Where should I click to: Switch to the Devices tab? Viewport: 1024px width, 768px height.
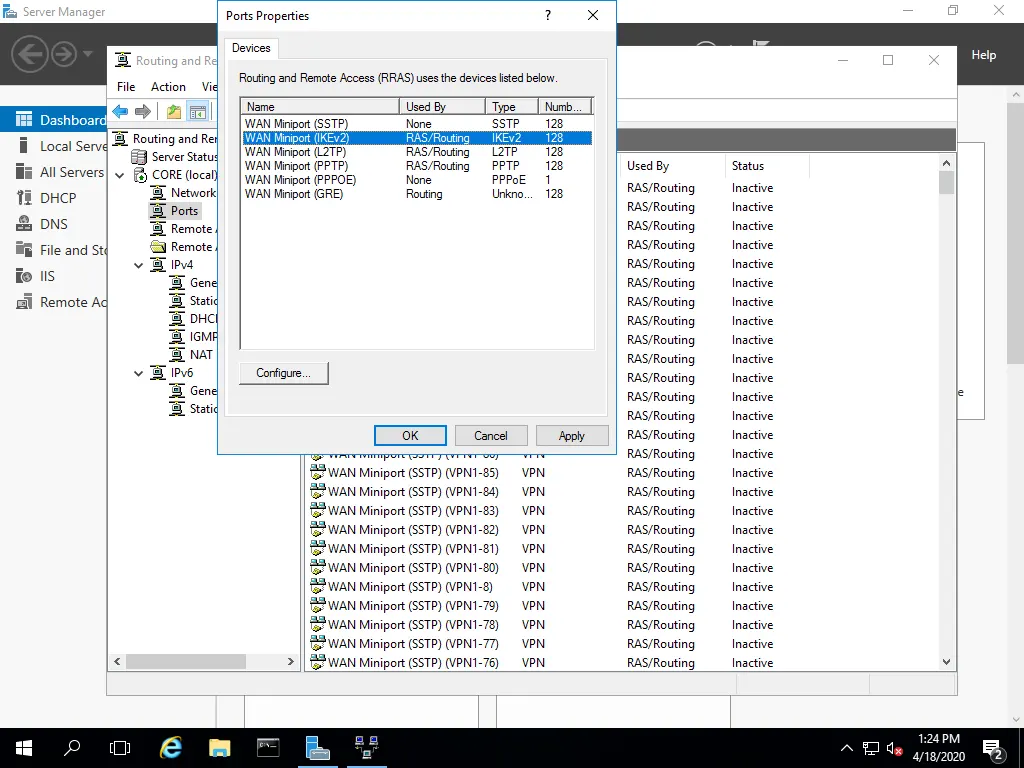click(x=251, y=48)
